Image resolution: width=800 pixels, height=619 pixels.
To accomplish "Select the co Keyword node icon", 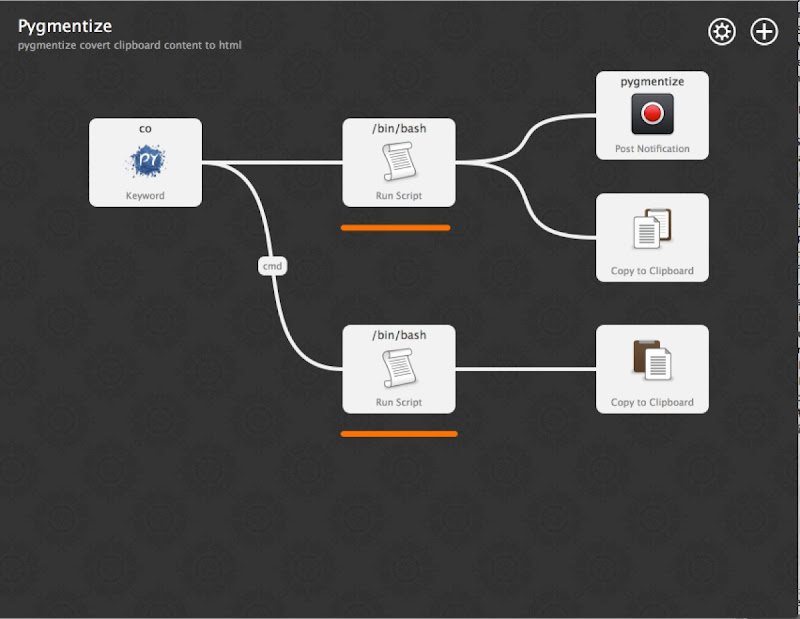I will click(145, 161).
